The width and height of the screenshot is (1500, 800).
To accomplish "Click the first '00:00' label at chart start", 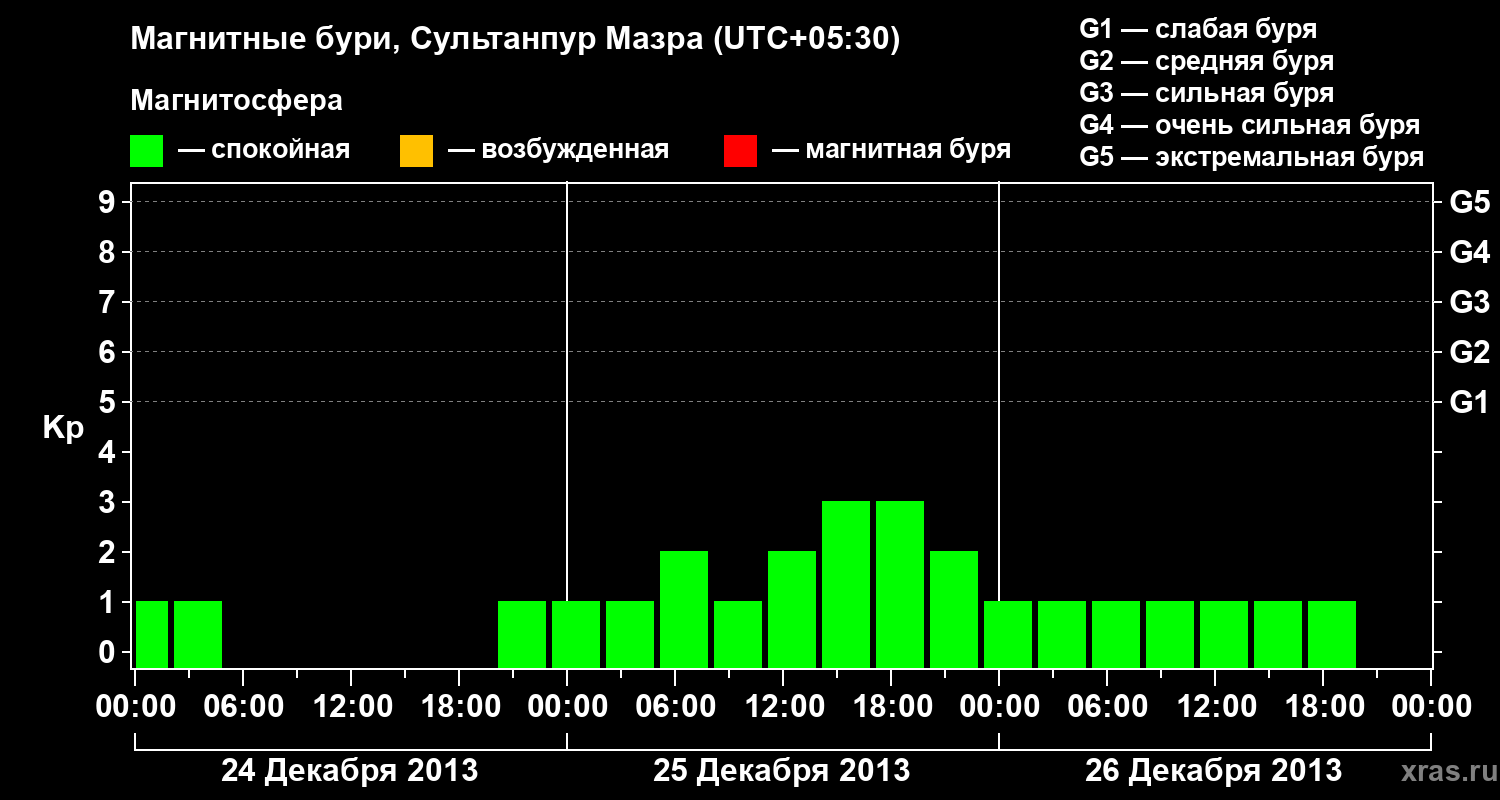I will (135, 706).
